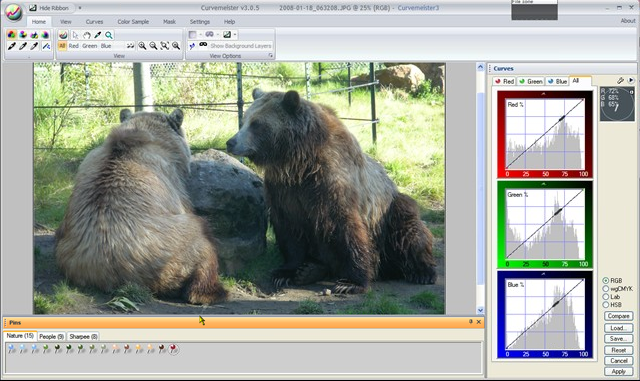Select the arrow pointer tool
The height and width of the screenshot is (381, 640).
point(75,35)
